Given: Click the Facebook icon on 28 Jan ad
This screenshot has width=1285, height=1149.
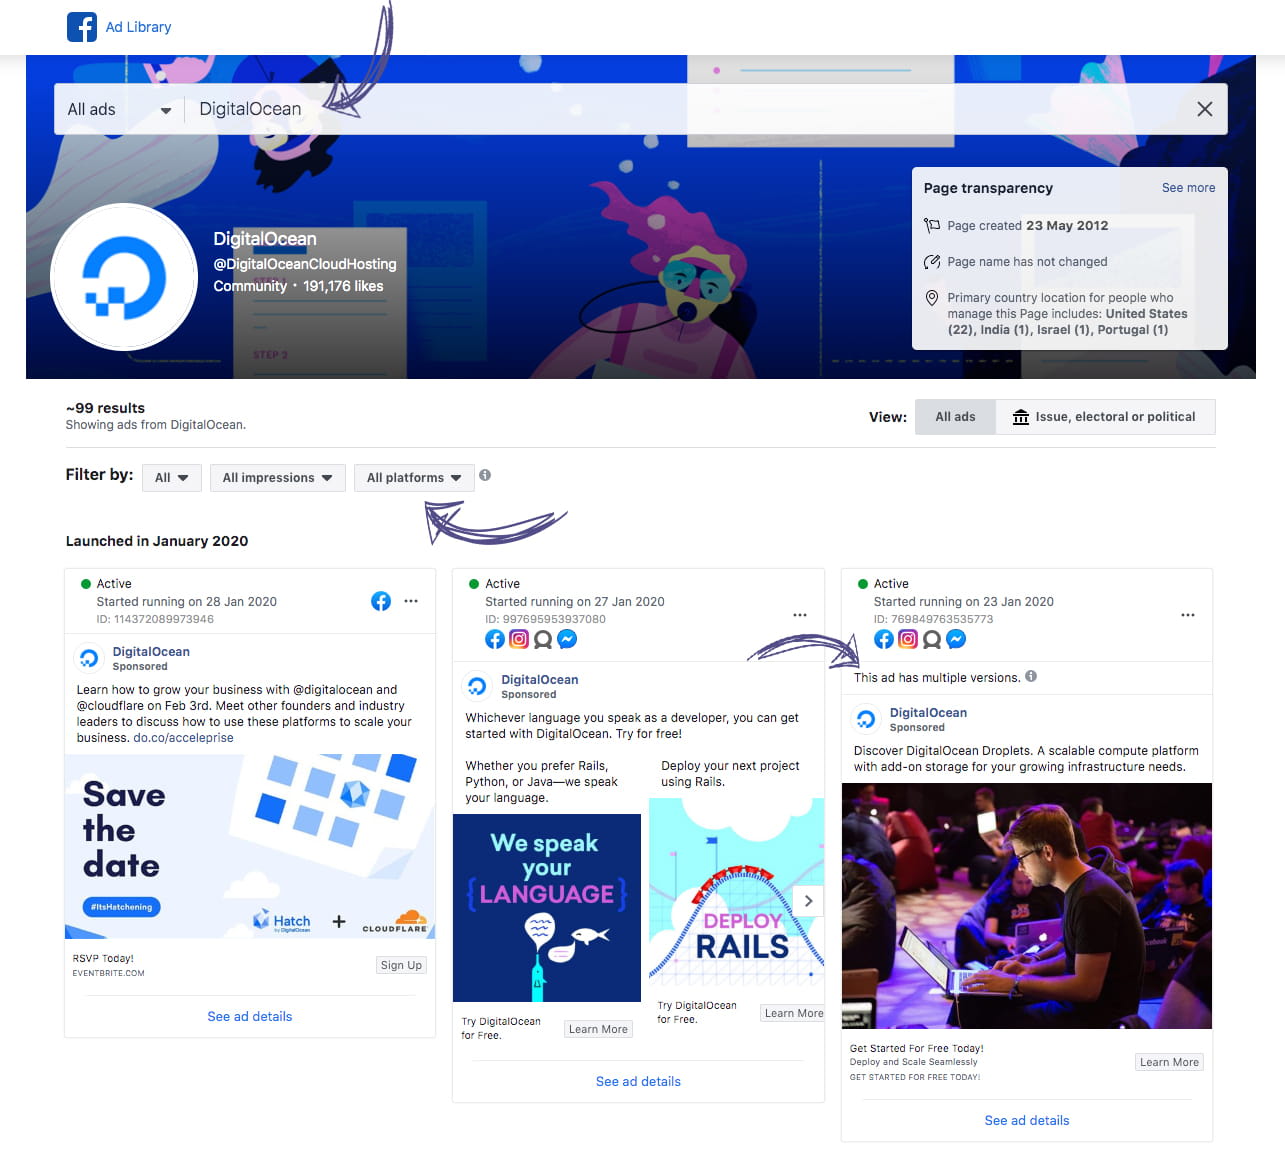Looking at the screenshot, I should [381, 601].
